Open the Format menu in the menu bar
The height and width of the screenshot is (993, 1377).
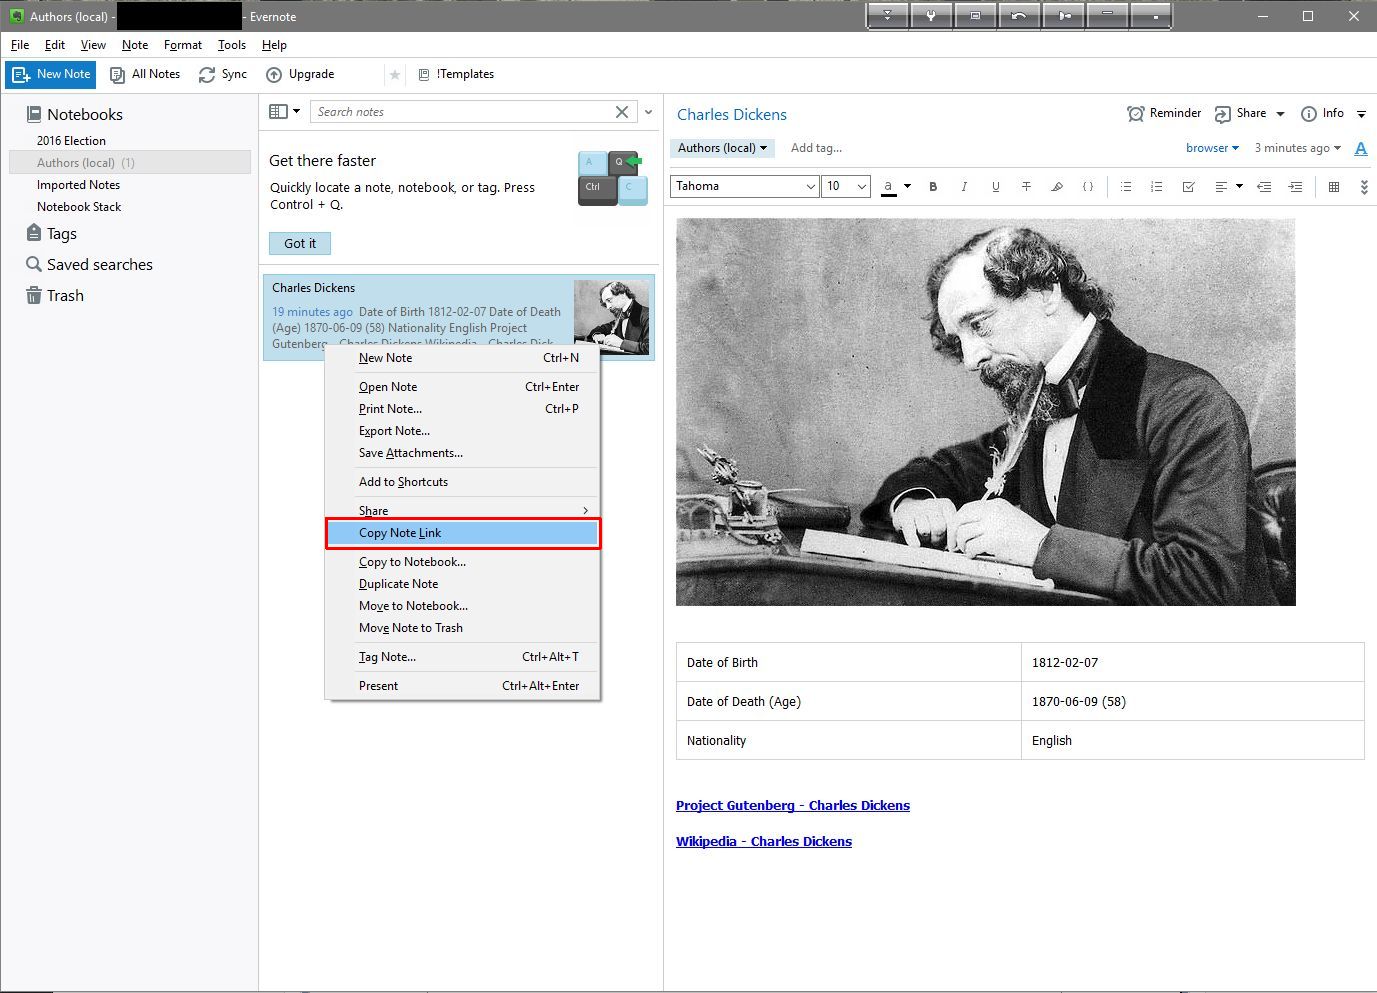[183, 45]
